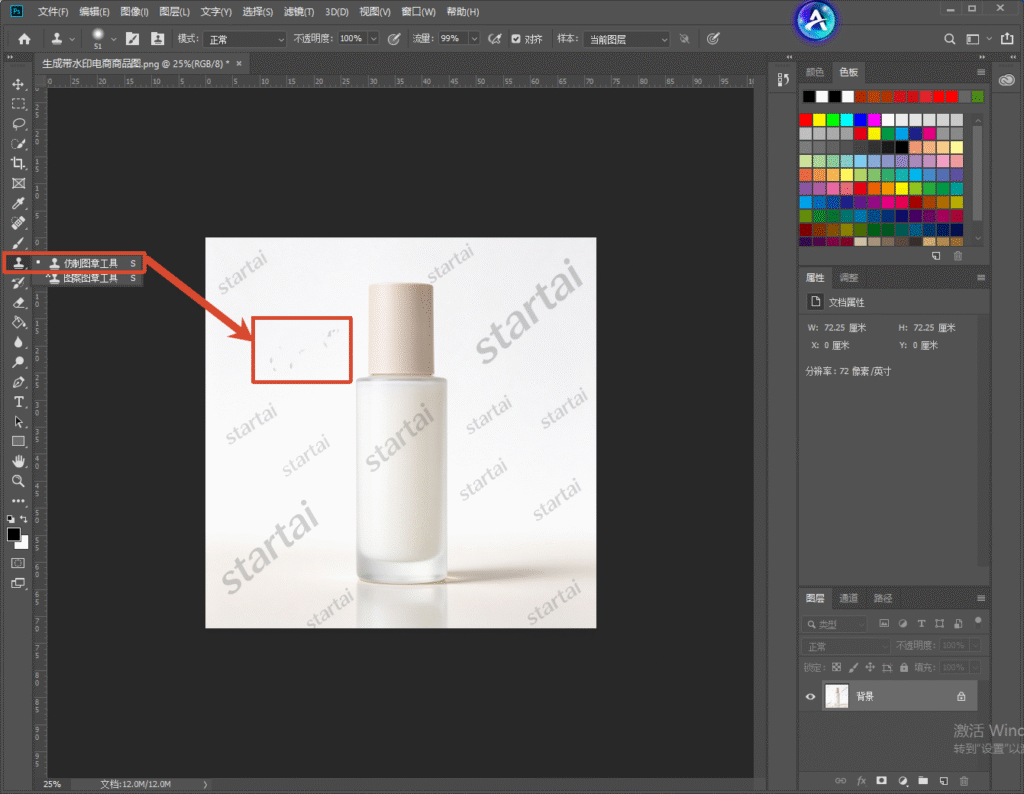Viewport: 1024px width, 794px height.
Task: Close the 生成带水印电商商品图.png document tab
Action: click(x=239, y=63)
